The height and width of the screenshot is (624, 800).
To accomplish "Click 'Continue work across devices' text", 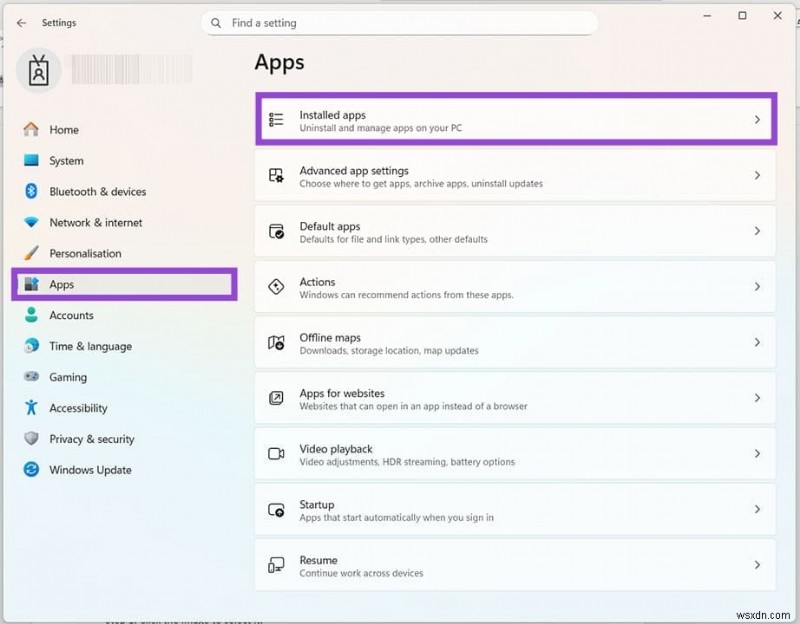I will coord(361,573).
